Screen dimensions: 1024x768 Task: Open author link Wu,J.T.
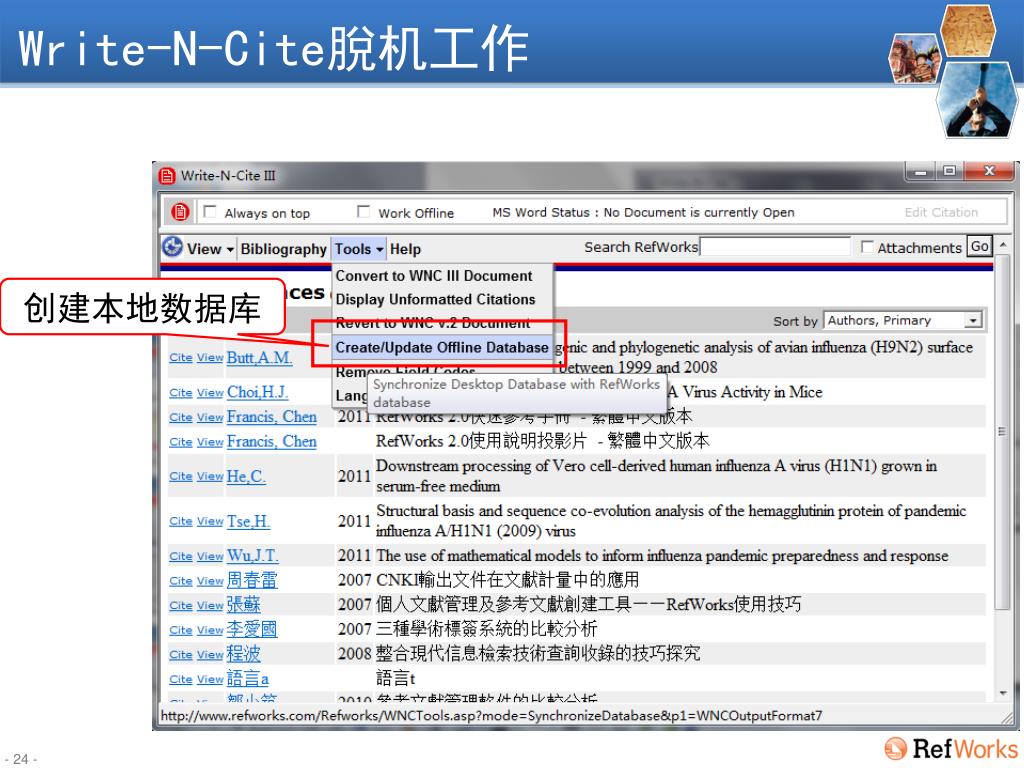pyautogui.click(x=253, y=556)
